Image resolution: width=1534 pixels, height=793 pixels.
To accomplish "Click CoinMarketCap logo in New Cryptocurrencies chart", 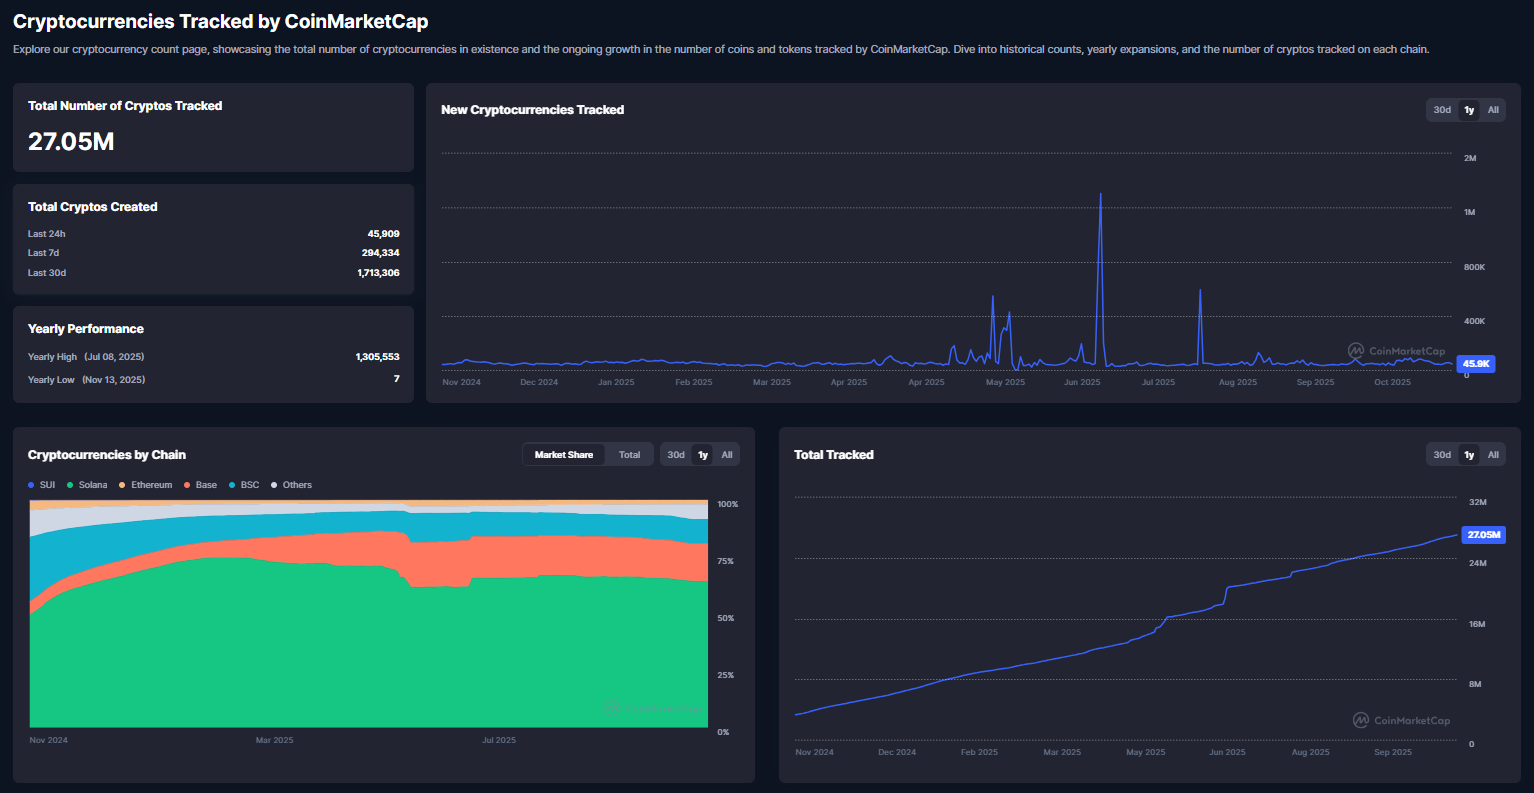I will (x=1396, y=351).
